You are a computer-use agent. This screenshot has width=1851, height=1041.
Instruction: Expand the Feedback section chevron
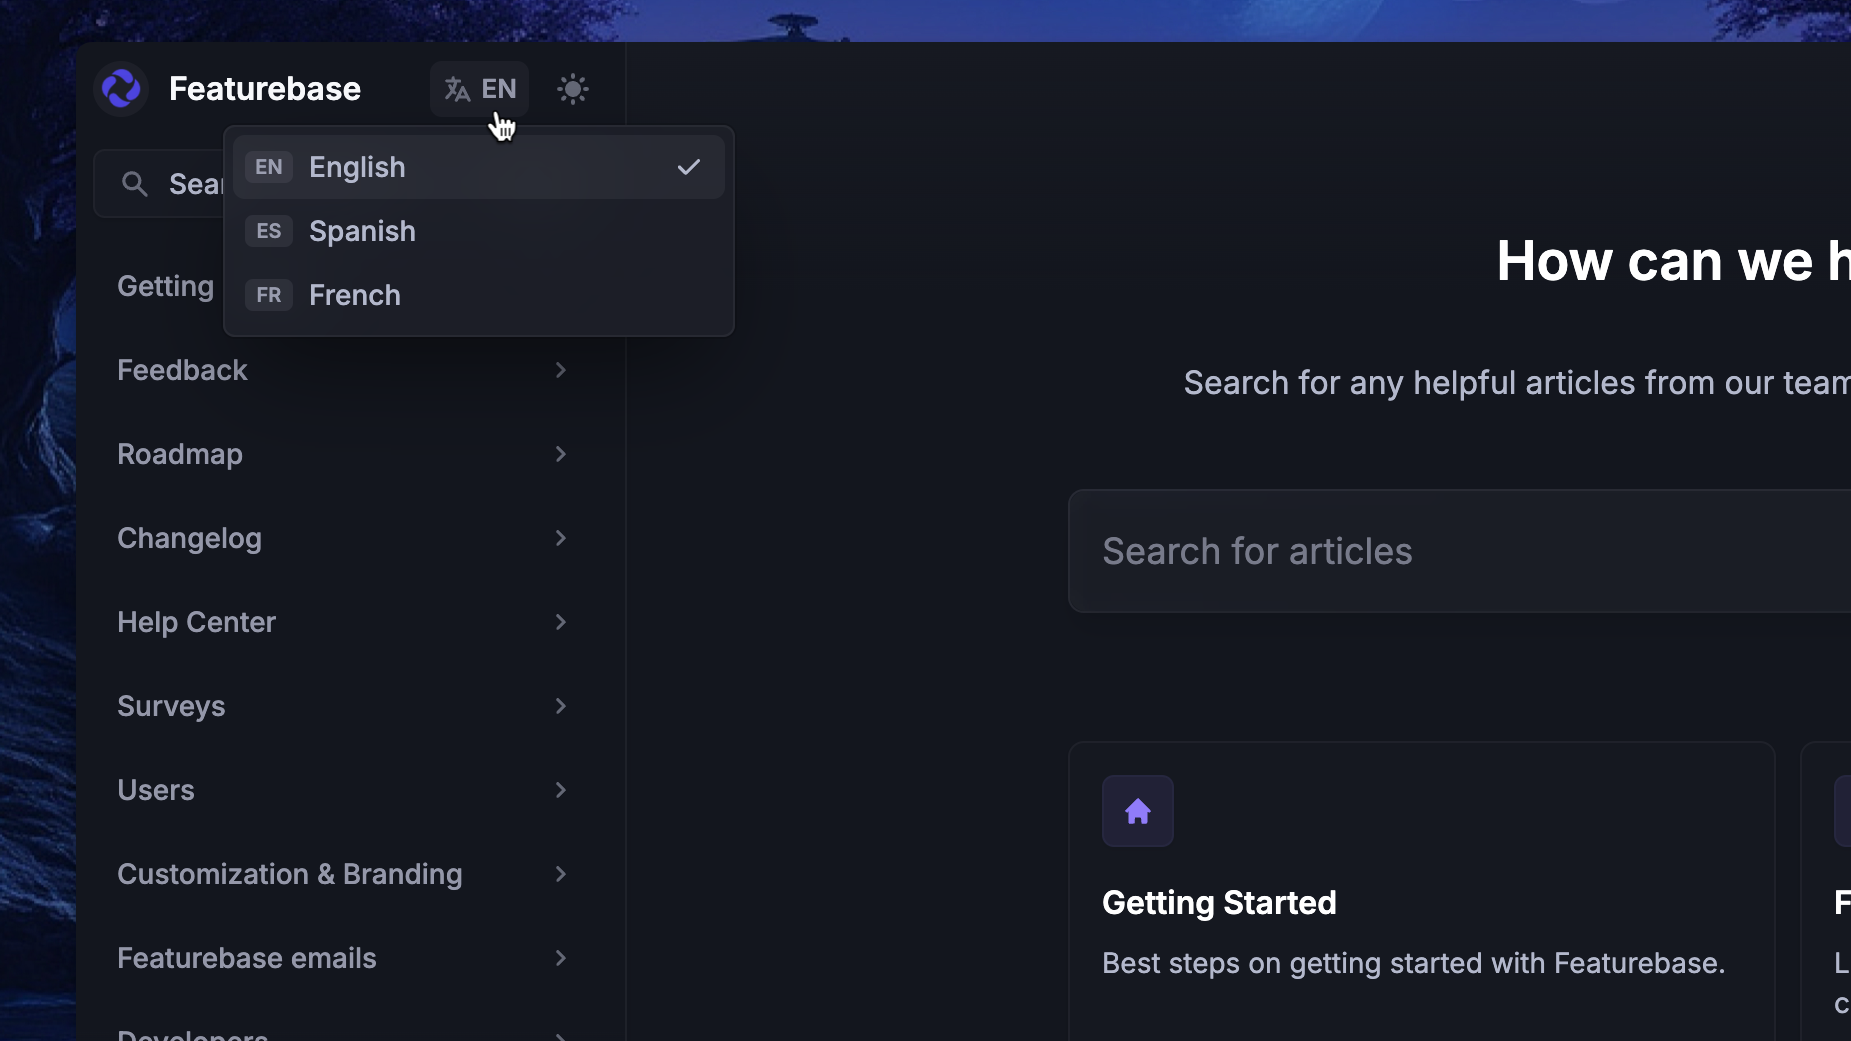pyautogui.click(x=561, y=370)
